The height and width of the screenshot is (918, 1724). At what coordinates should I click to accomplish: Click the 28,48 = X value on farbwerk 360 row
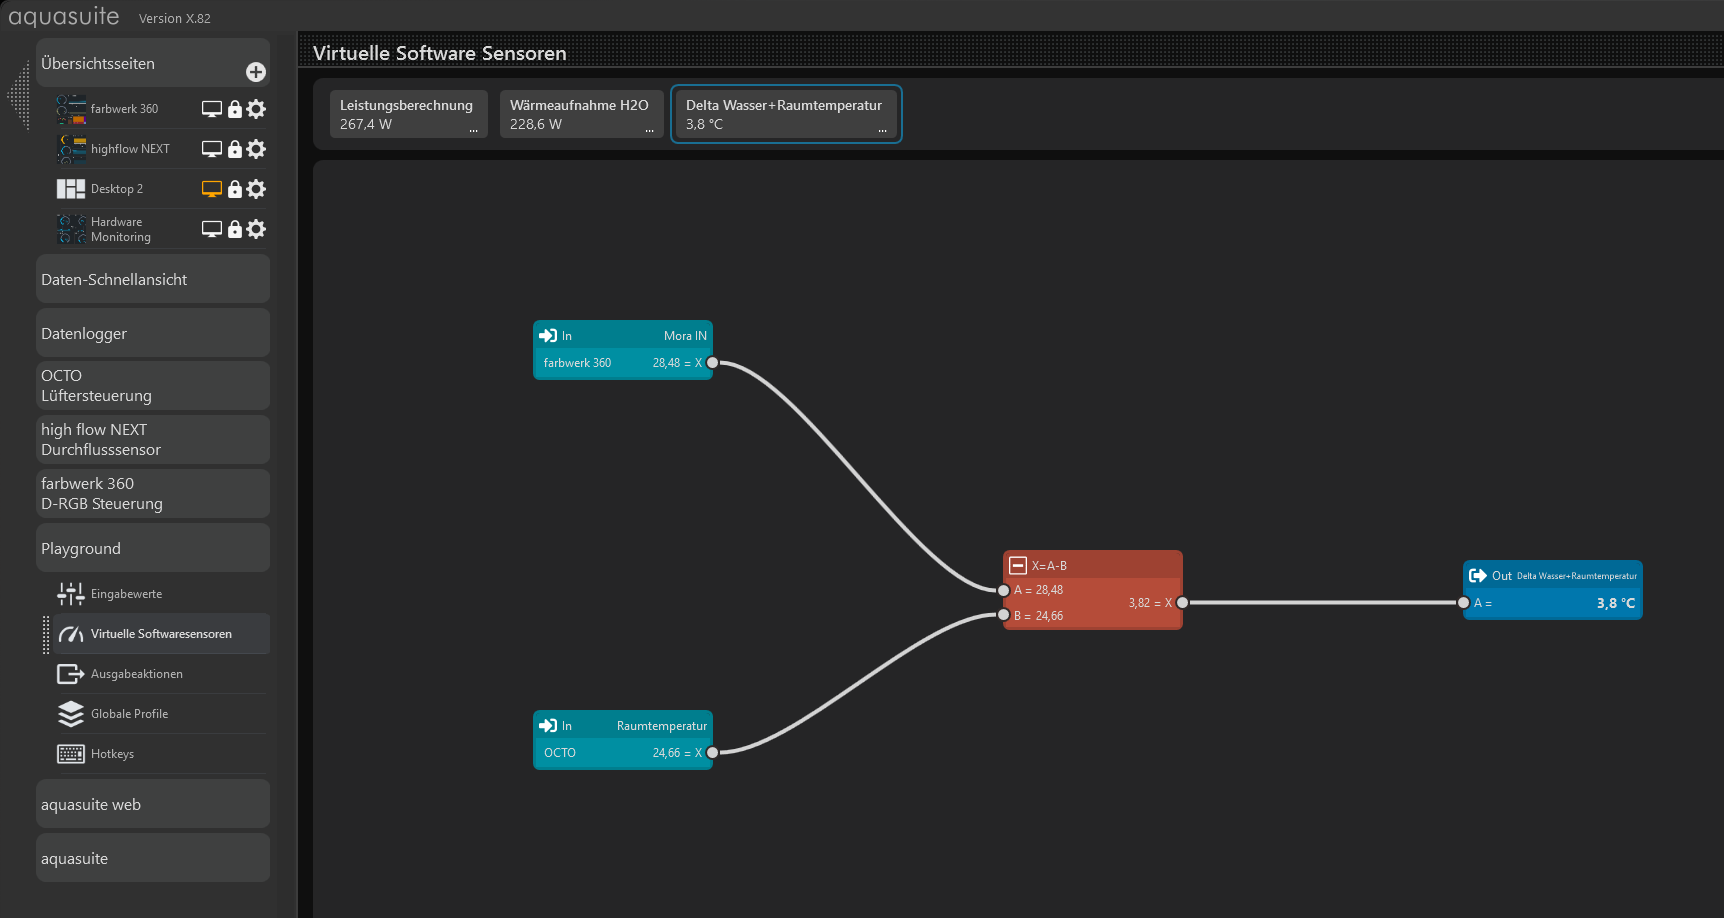tap(677, 363)
